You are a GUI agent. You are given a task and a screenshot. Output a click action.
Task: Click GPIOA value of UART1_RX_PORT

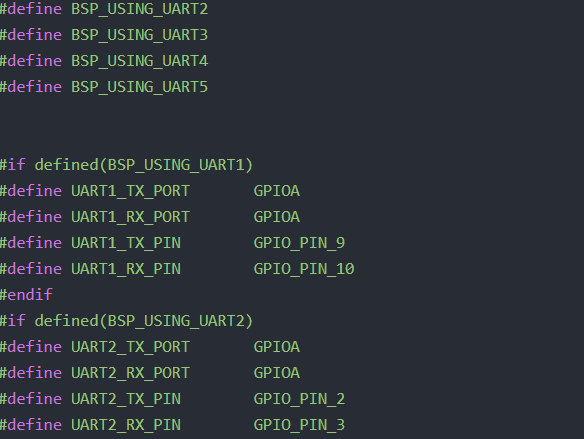click(x=277, y=217)
